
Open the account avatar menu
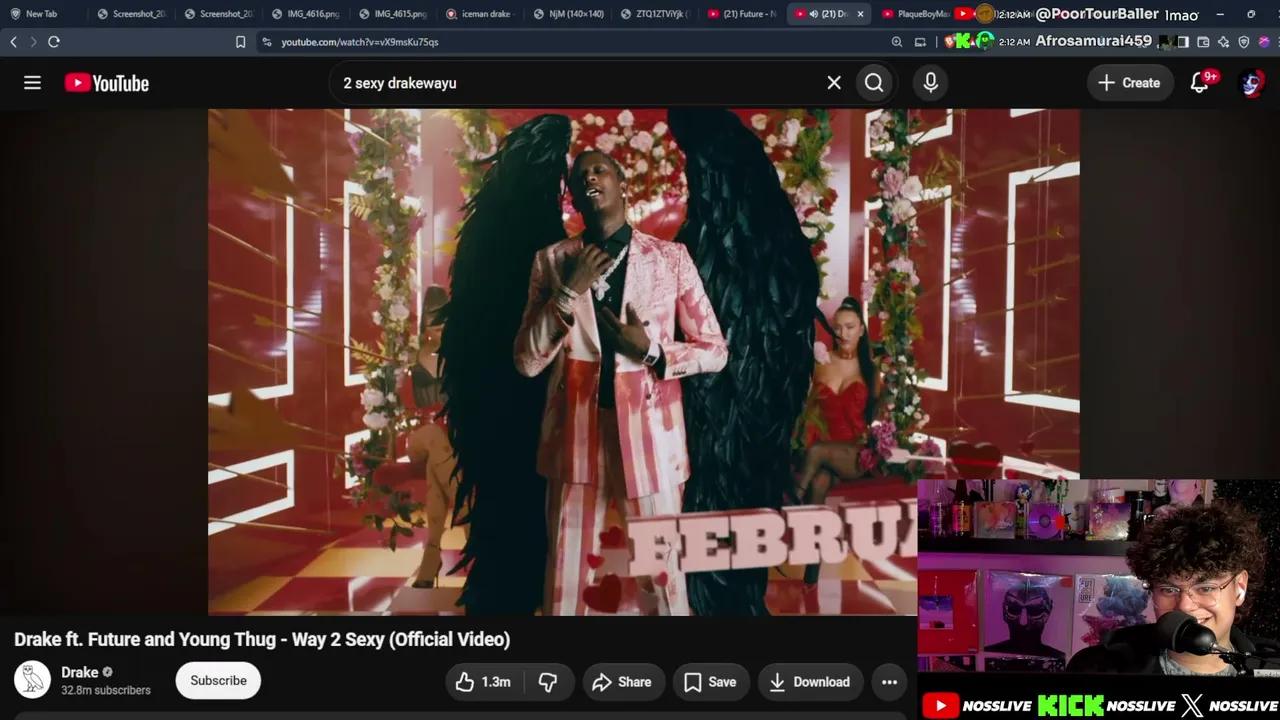(1251, 83)
